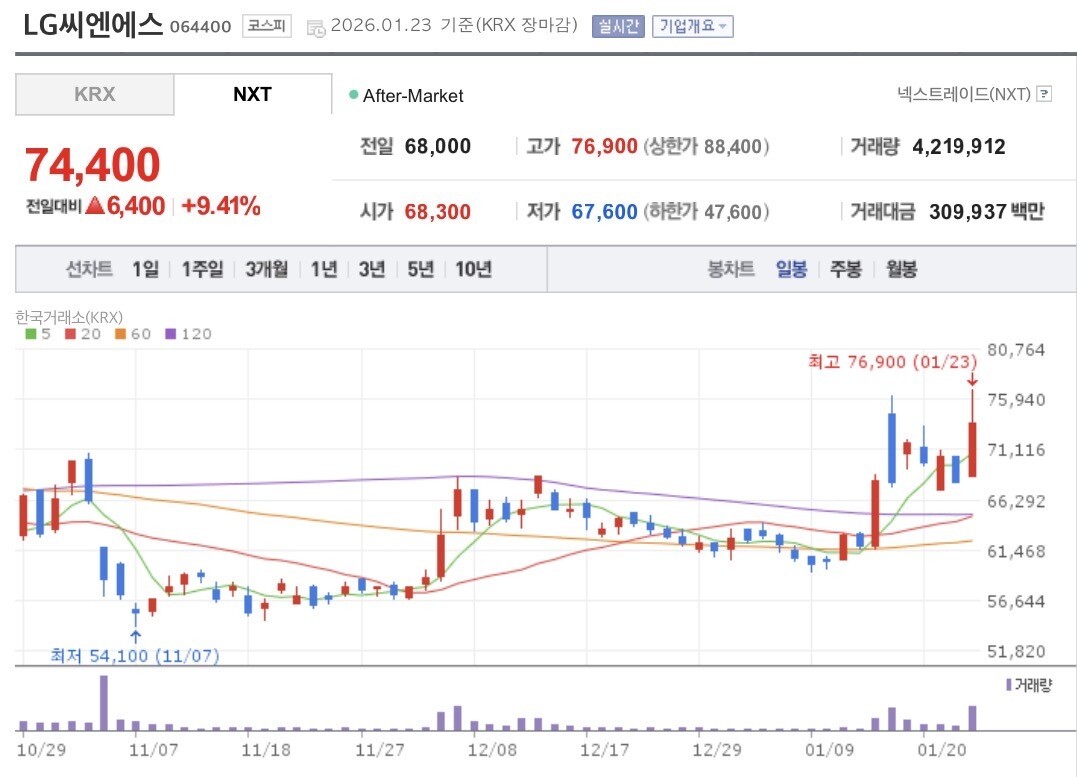Select the 1주일 line chart period
The height and width of the screenshot is (777, 1077).
click(202, 269)
